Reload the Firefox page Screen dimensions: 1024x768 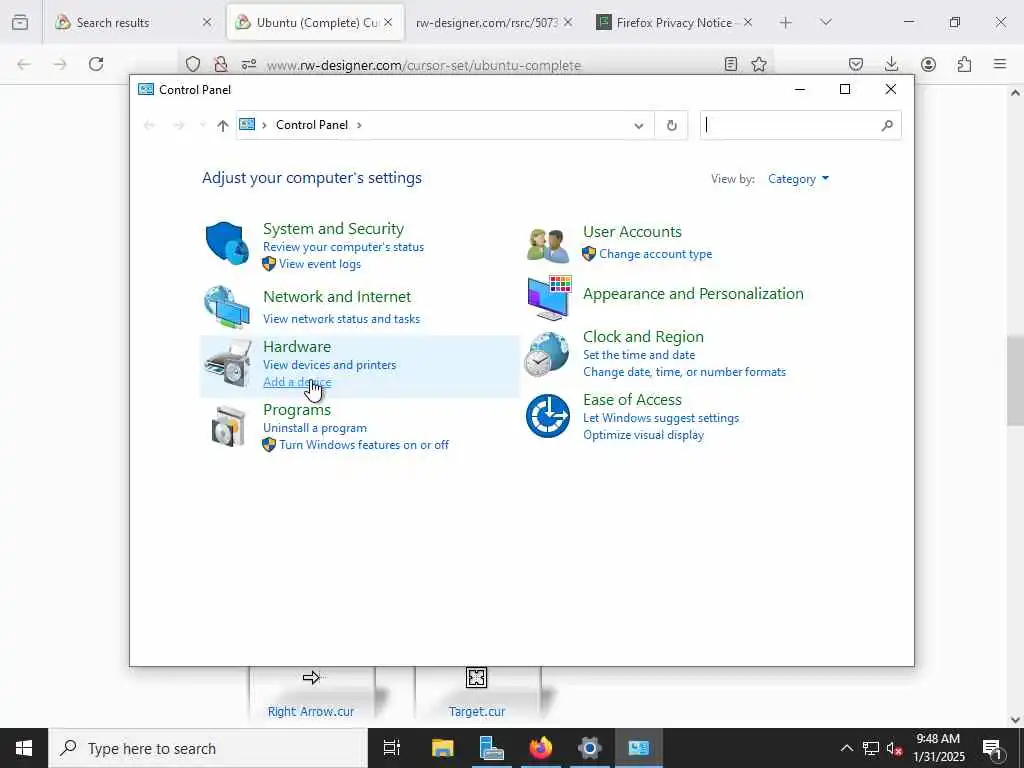[96, 64]
